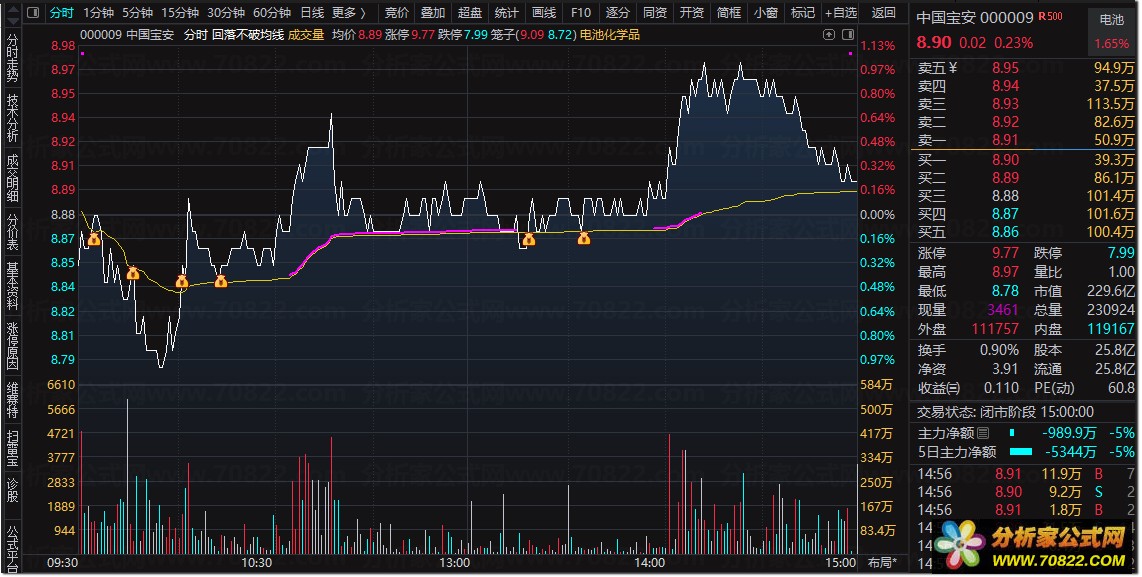This screenshot has height=577, width=1142.
Task: Click the 5日主力净额 cyan bar
Action: pos(1021,452)
